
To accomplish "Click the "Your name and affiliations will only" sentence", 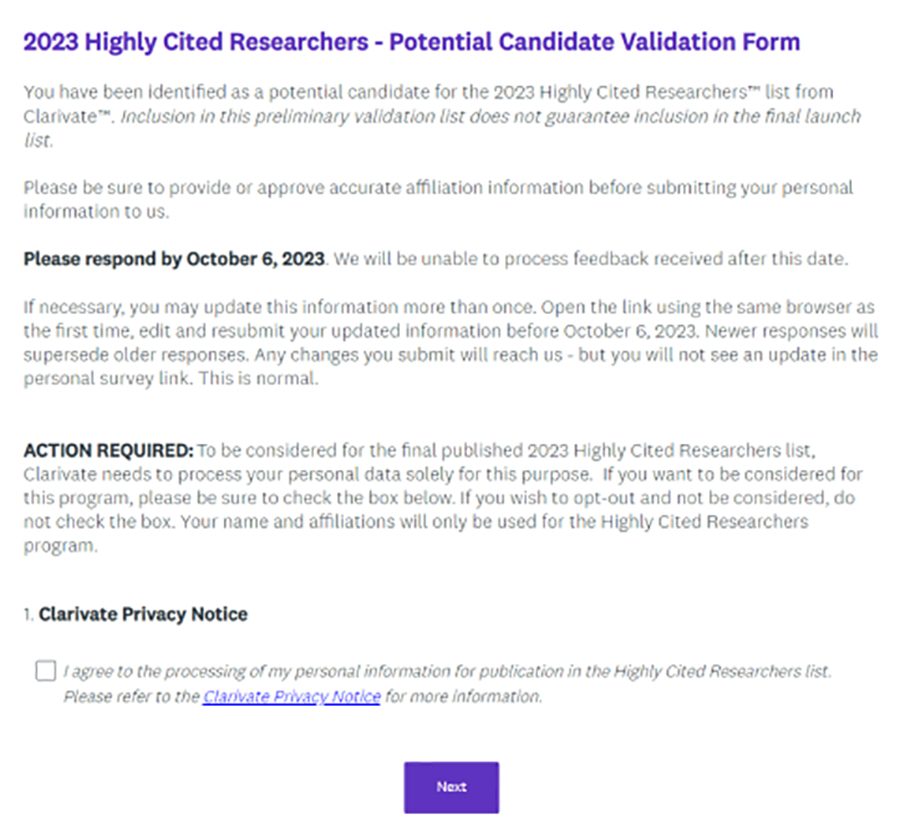I will 416,533.
